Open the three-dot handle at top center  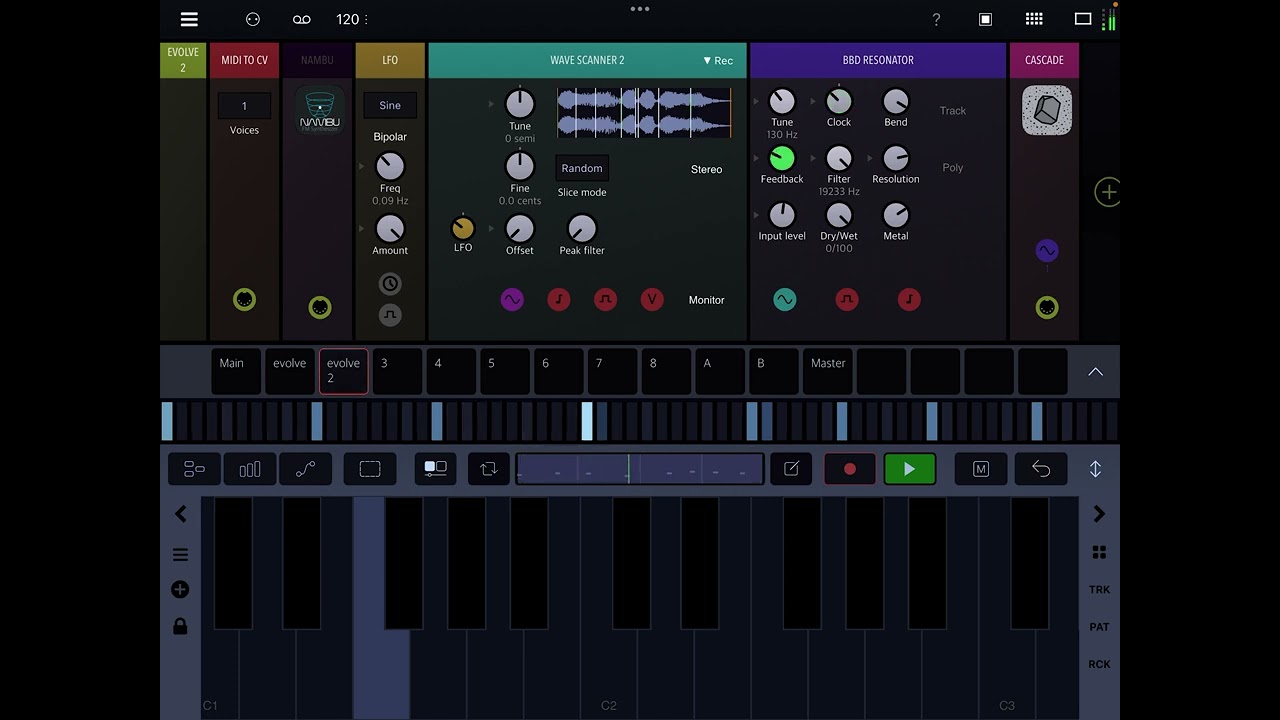(x=640, y=9)
